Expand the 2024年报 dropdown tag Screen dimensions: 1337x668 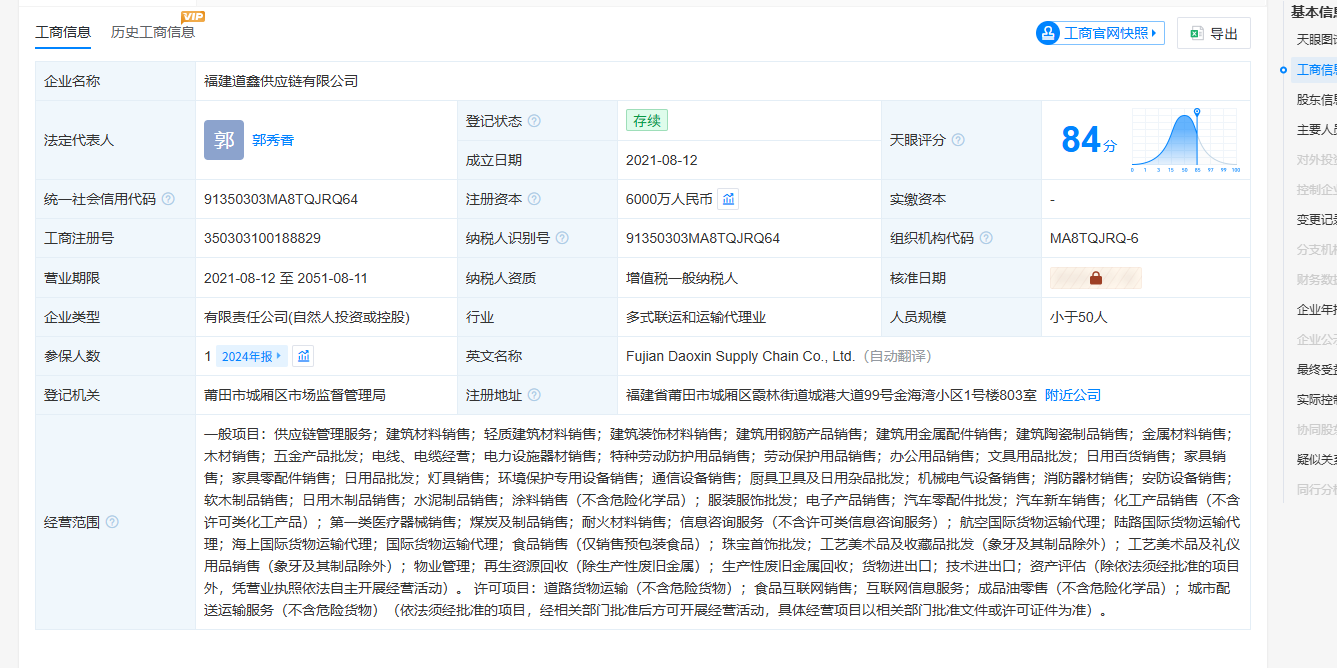(251, 356)
